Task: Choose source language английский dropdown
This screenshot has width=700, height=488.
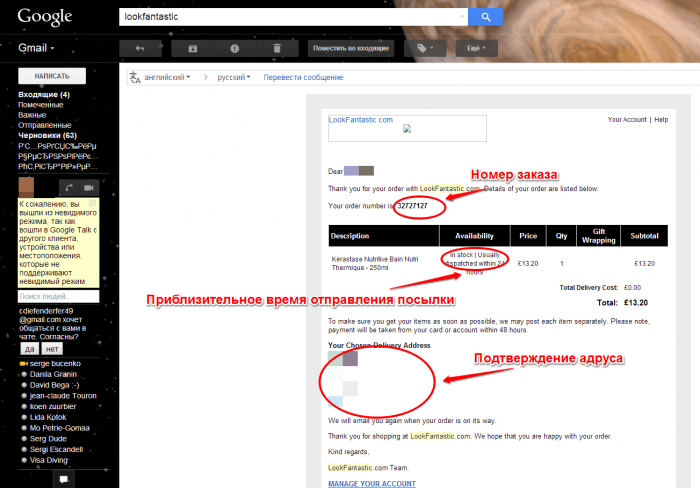Action: click(x=167, y=77)
